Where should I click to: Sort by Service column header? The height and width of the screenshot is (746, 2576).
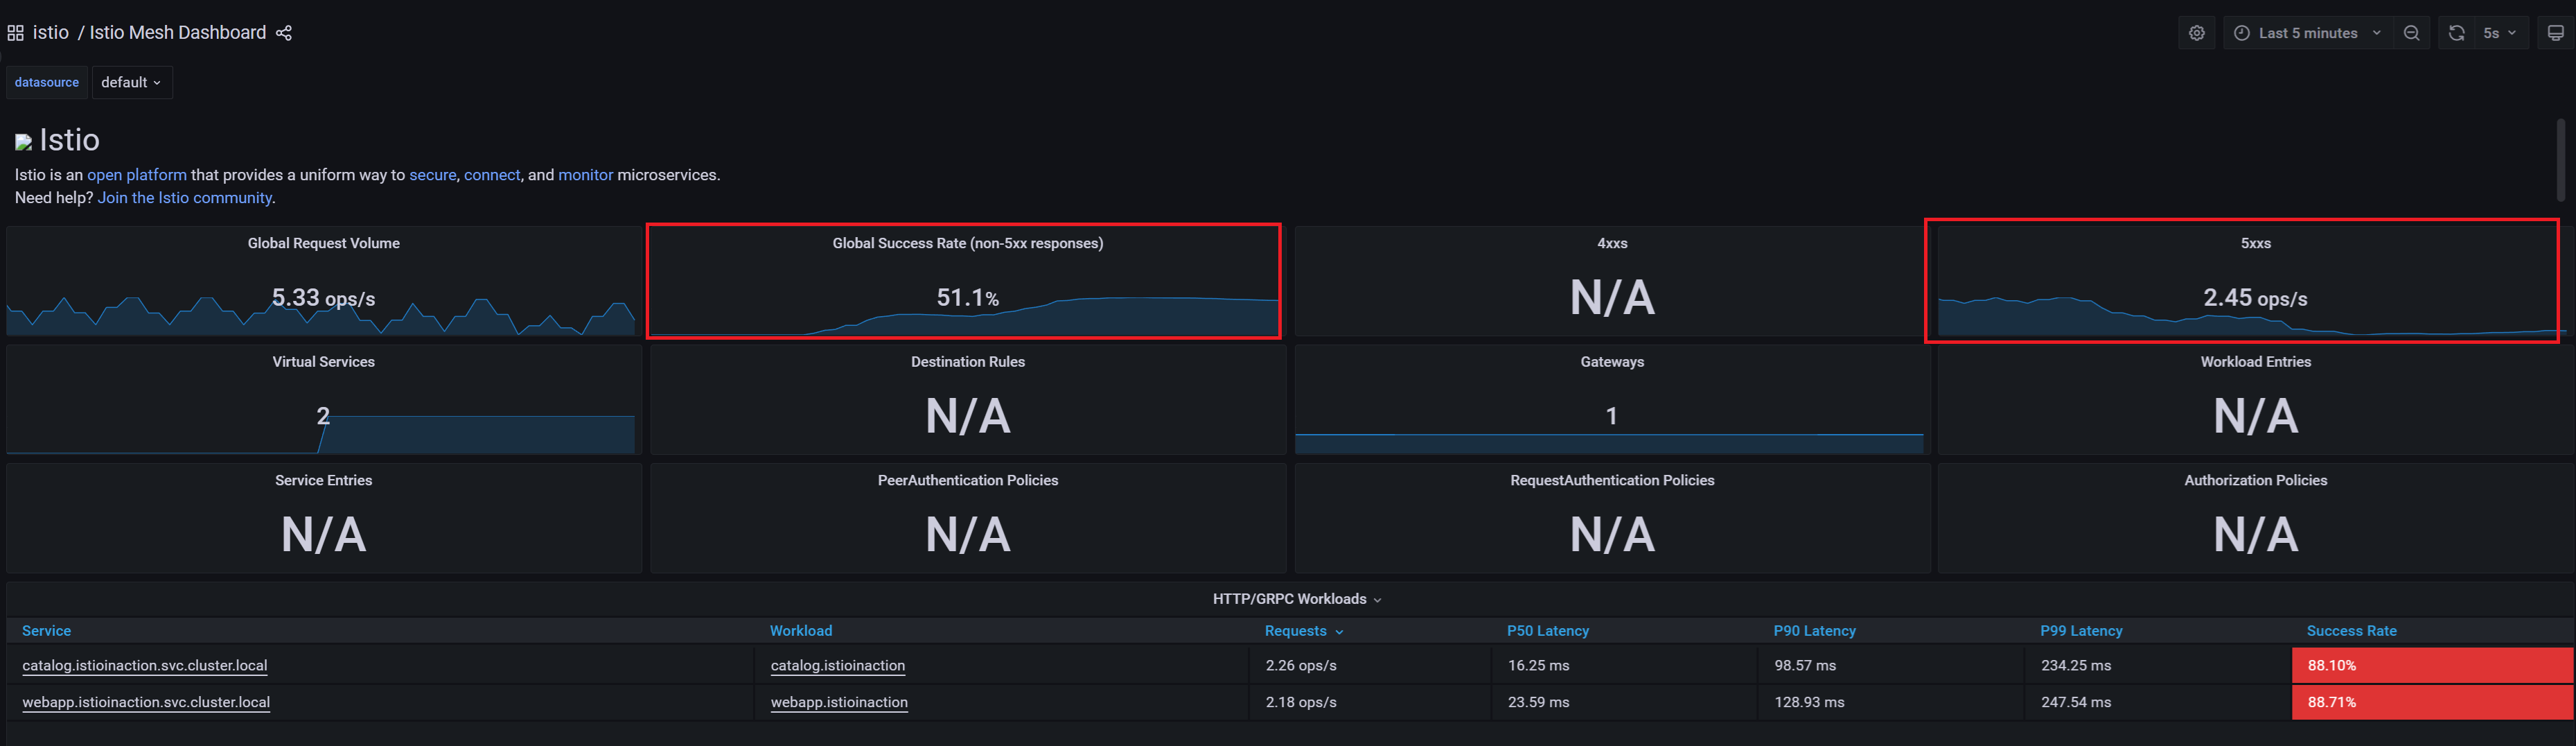[x=47, y=631]
